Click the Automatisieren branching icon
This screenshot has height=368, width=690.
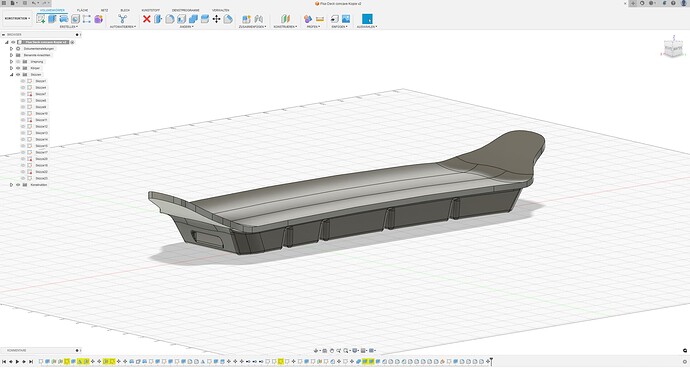[122, 18]
